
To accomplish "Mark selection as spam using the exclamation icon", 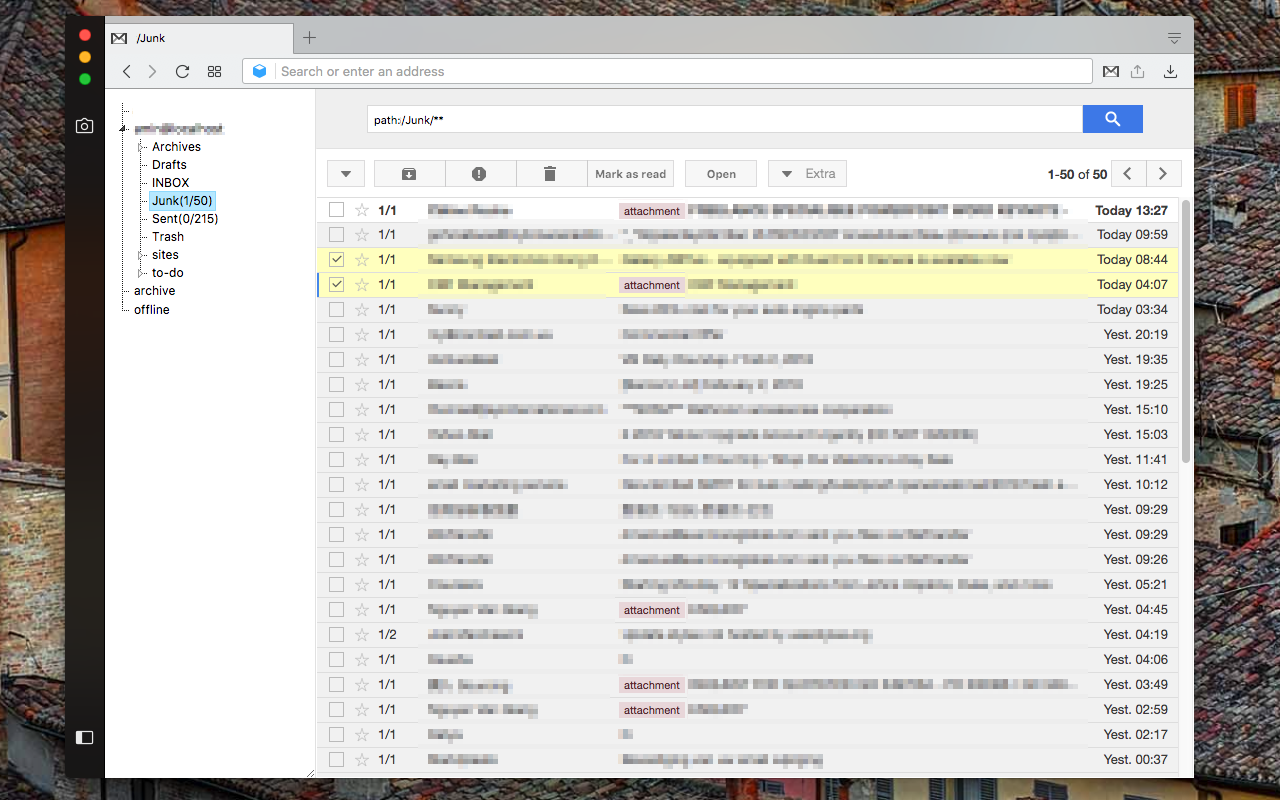I will 480,173.
